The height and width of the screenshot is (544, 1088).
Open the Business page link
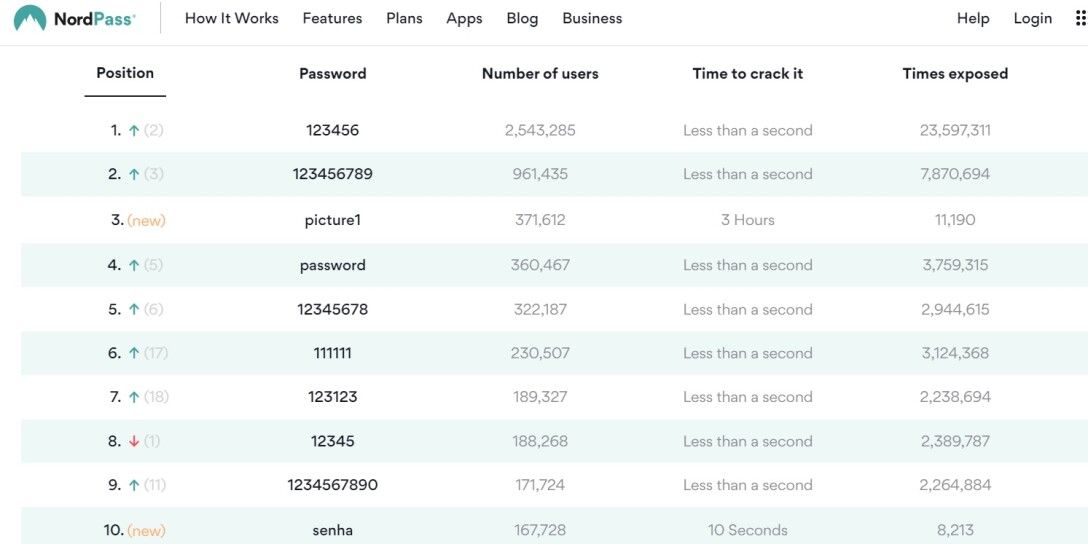pyautogui.click(x=592, y=18)
